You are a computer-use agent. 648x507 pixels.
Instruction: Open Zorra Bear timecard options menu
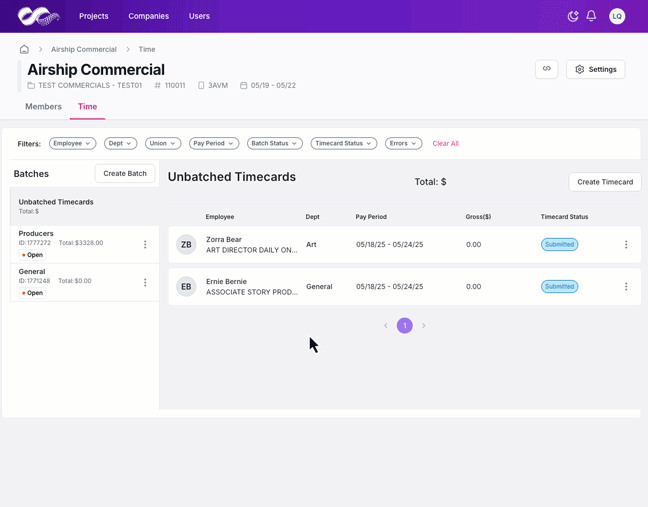[x=626, y=245]
